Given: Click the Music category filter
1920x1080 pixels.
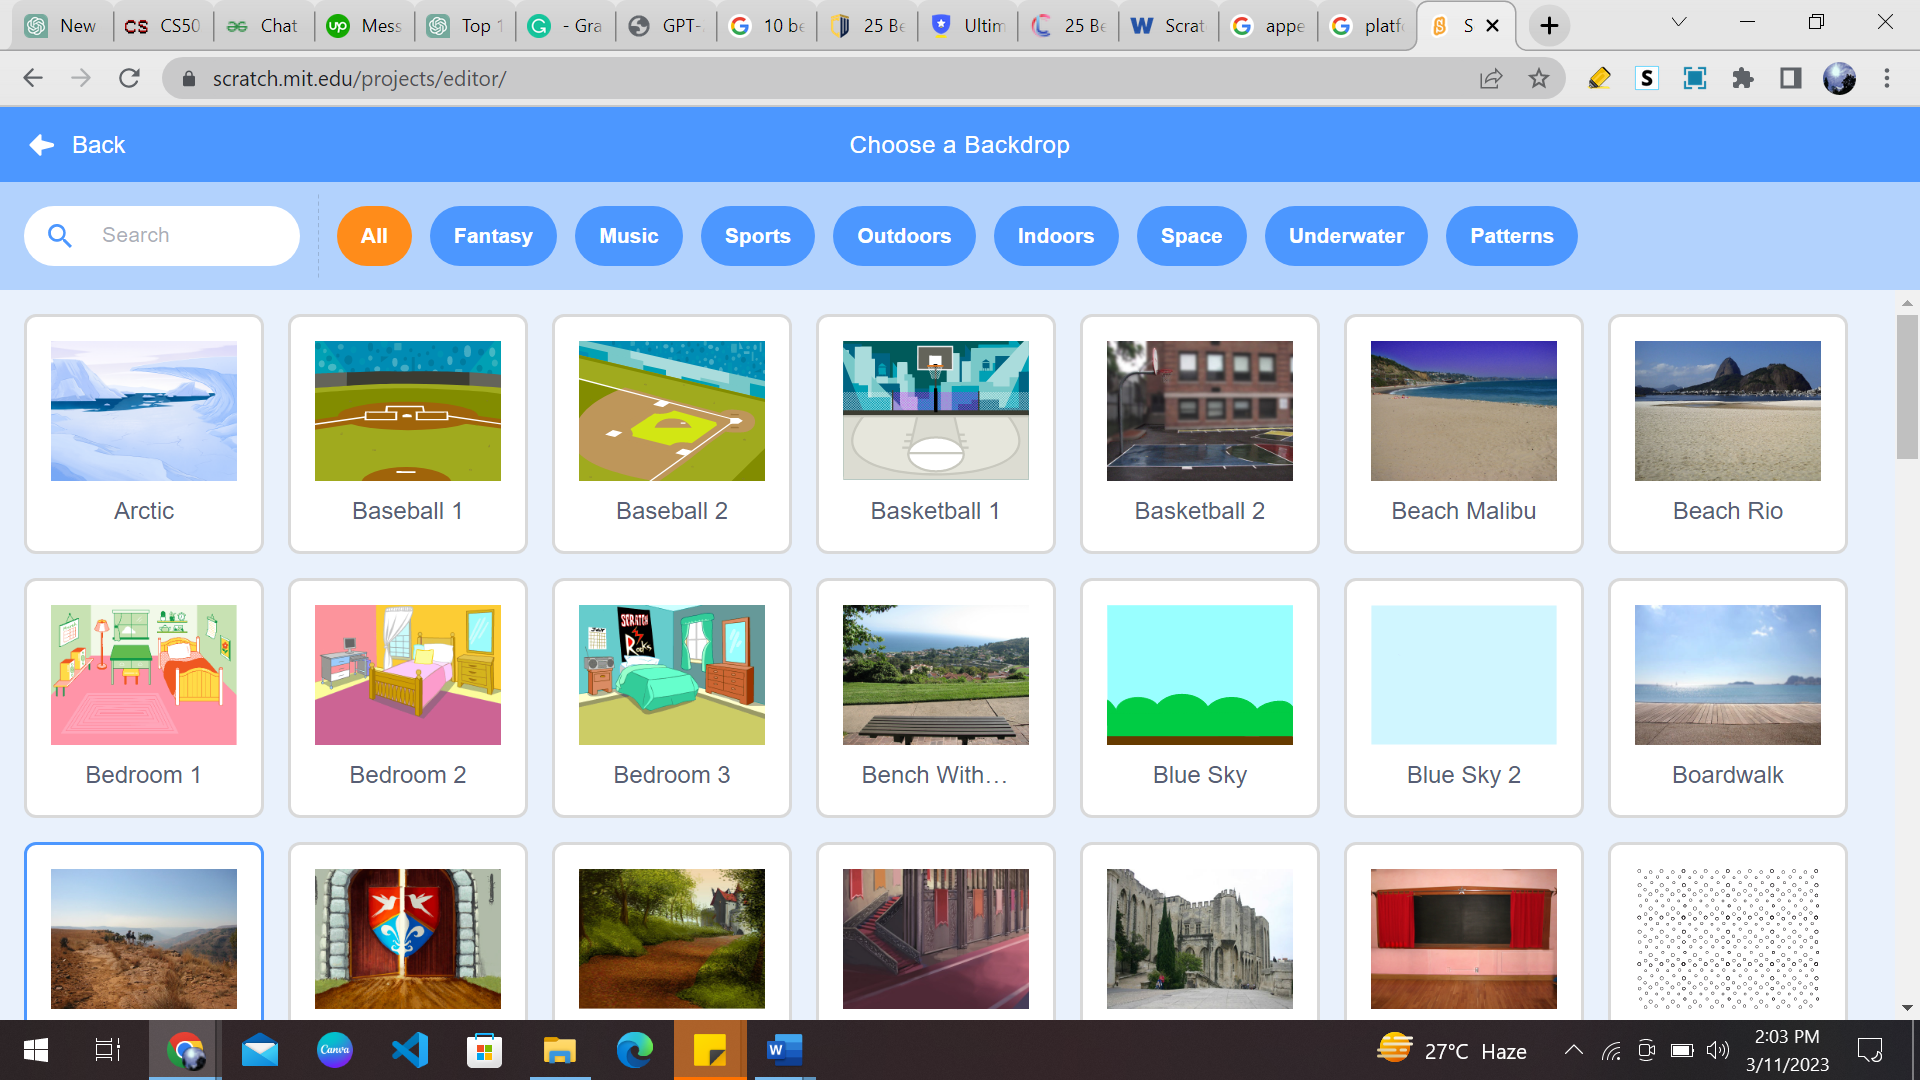Looking at the screenshot, I should [629, 236].
